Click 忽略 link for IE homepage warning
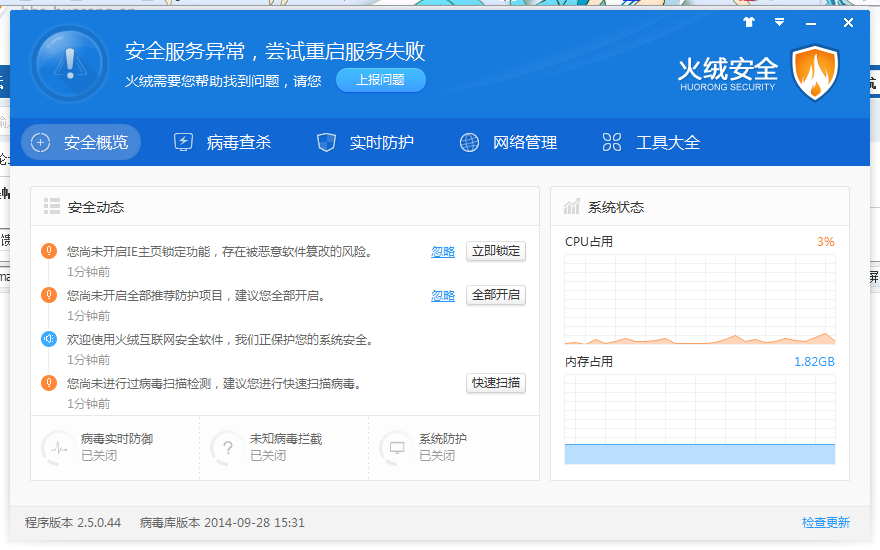The width and height of the screenshot is (880, 550). [x=443, y=252]
